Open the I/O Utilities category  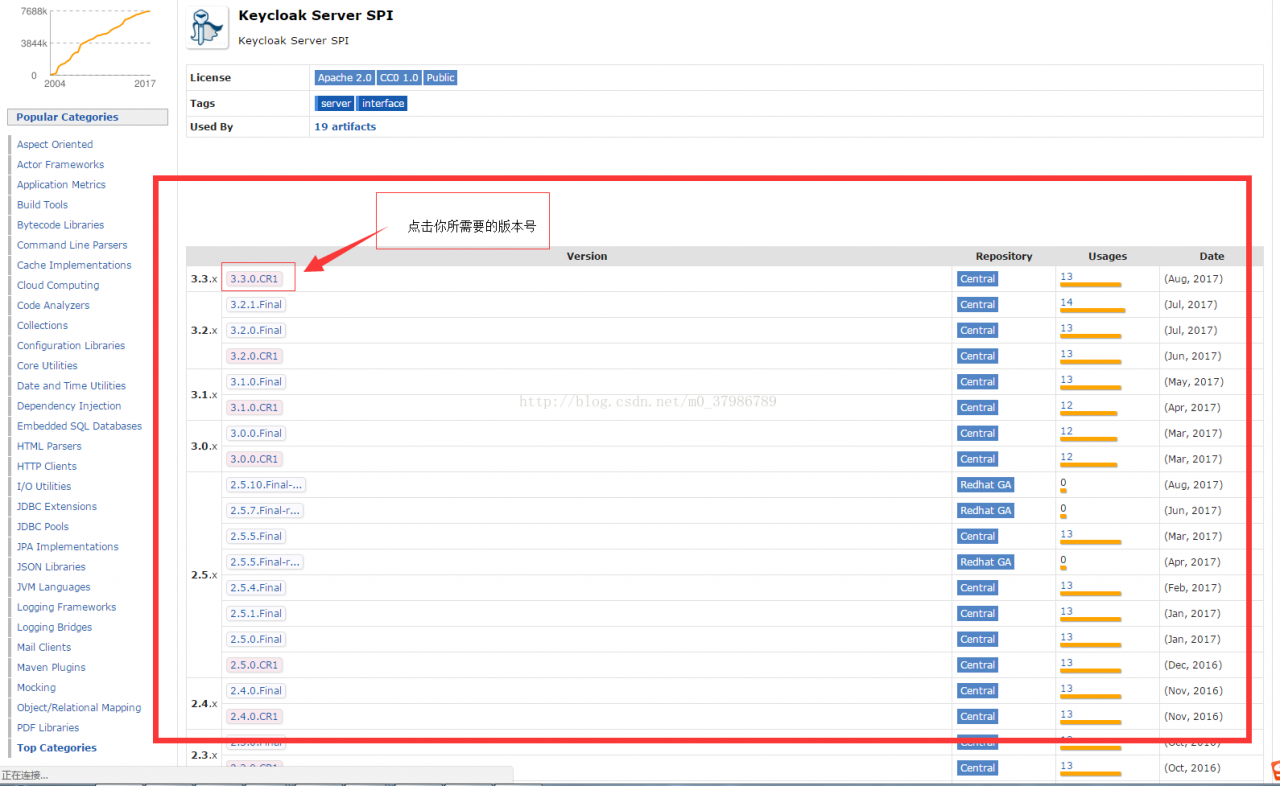44,486
